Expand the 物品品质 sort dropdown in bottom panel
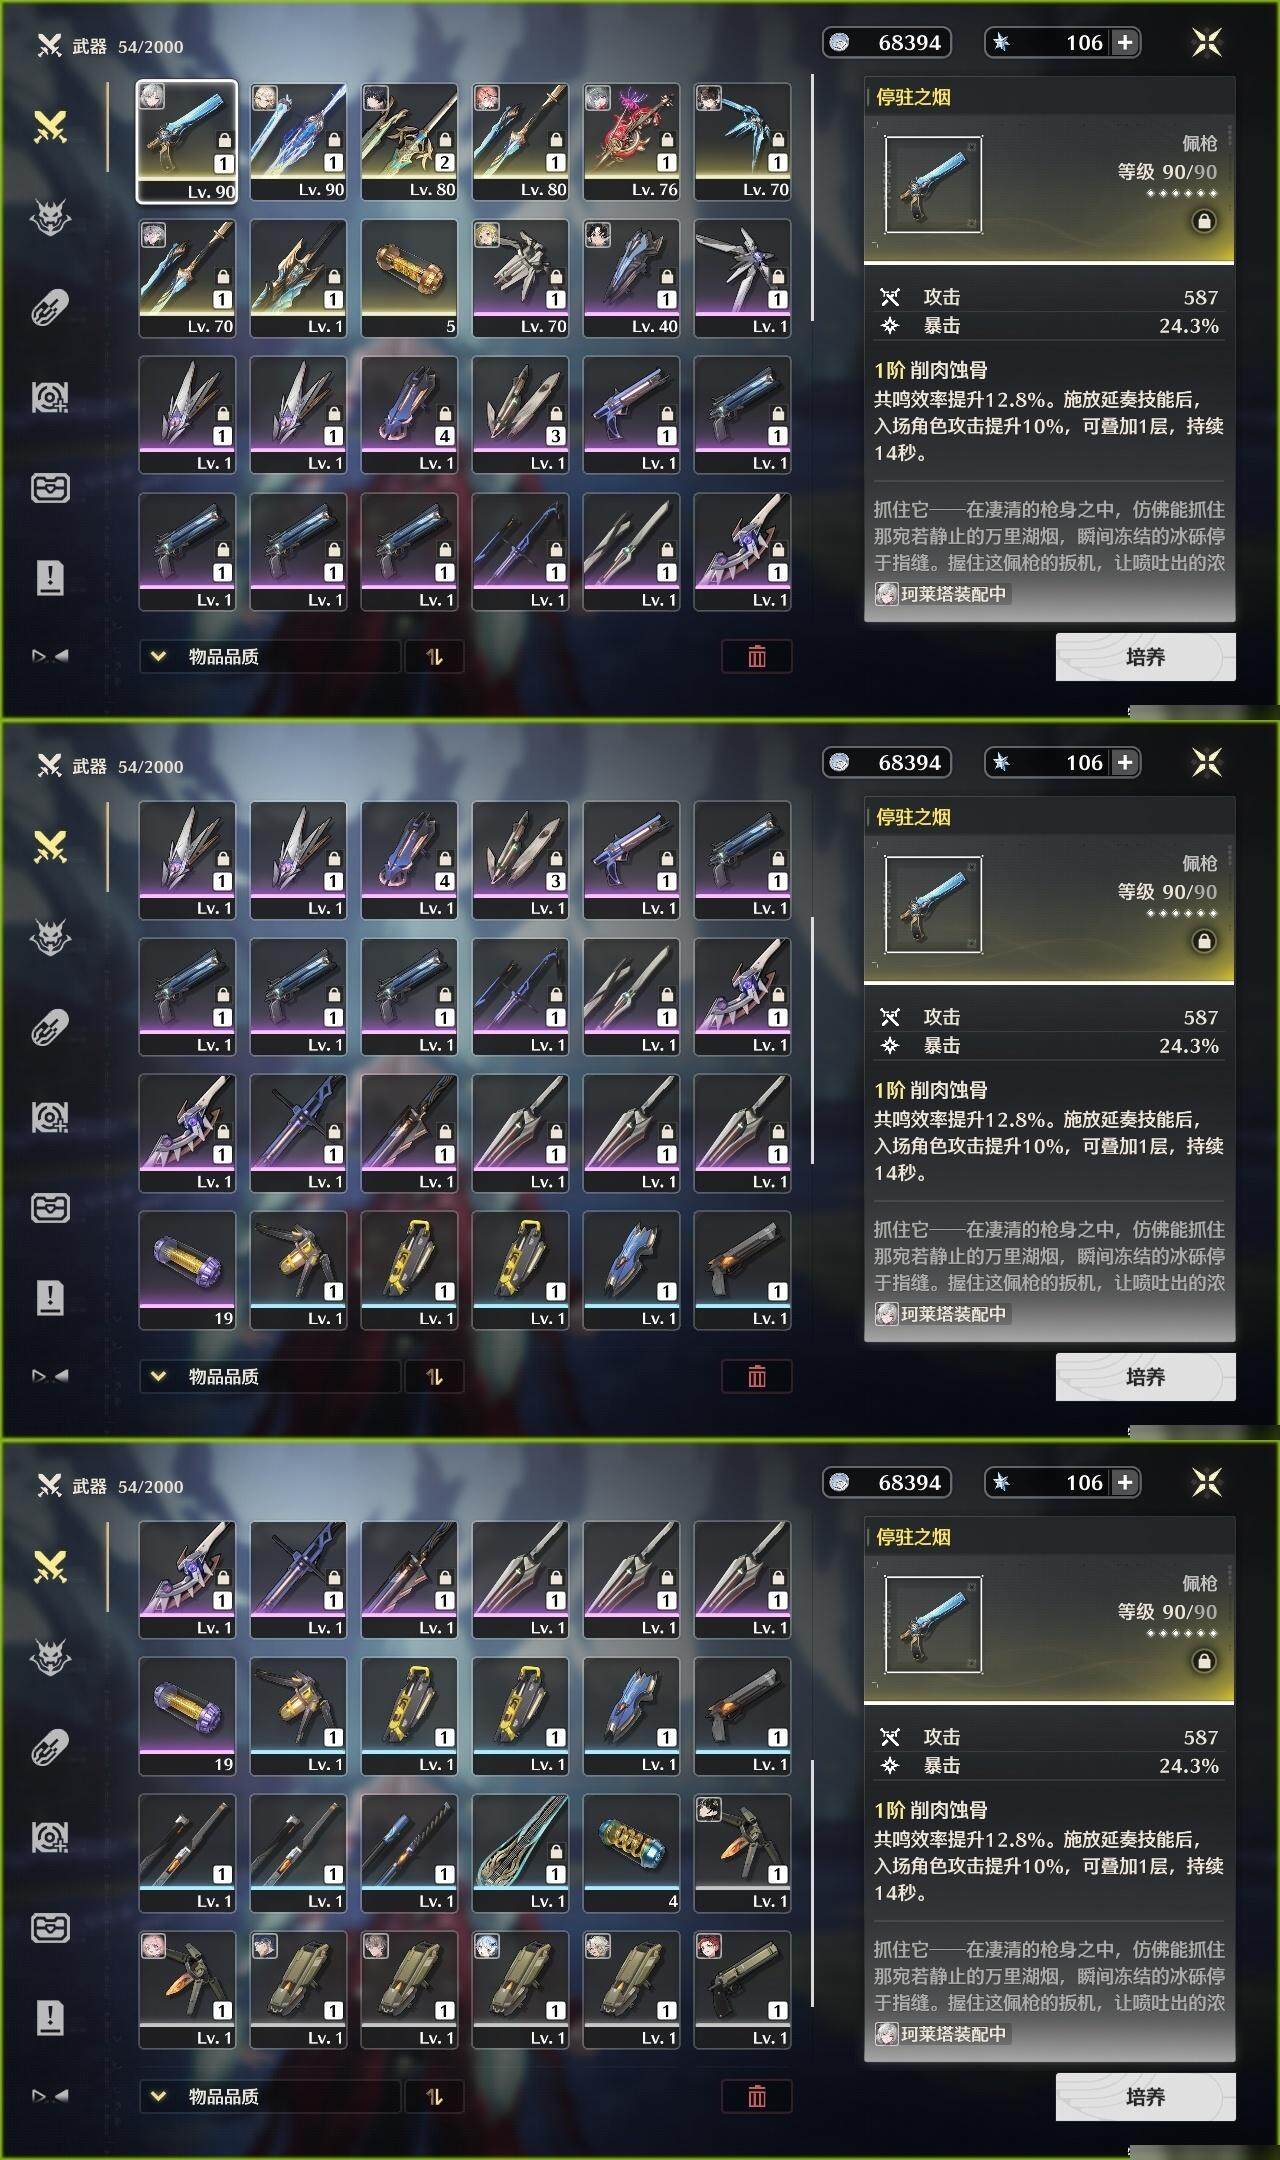Image resolution: width=1280 pixels, height=2160 pixels. (270, 2096)
